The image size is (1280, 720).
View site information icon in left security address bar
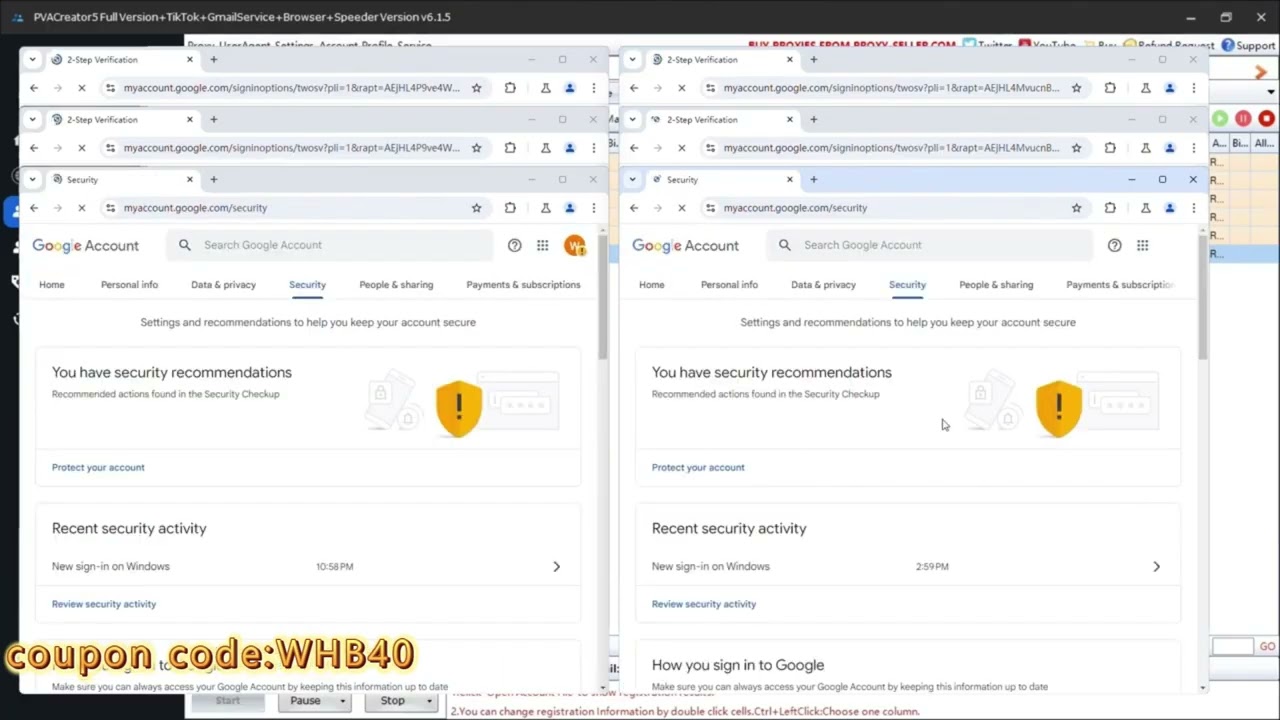[x=110, y=208]
